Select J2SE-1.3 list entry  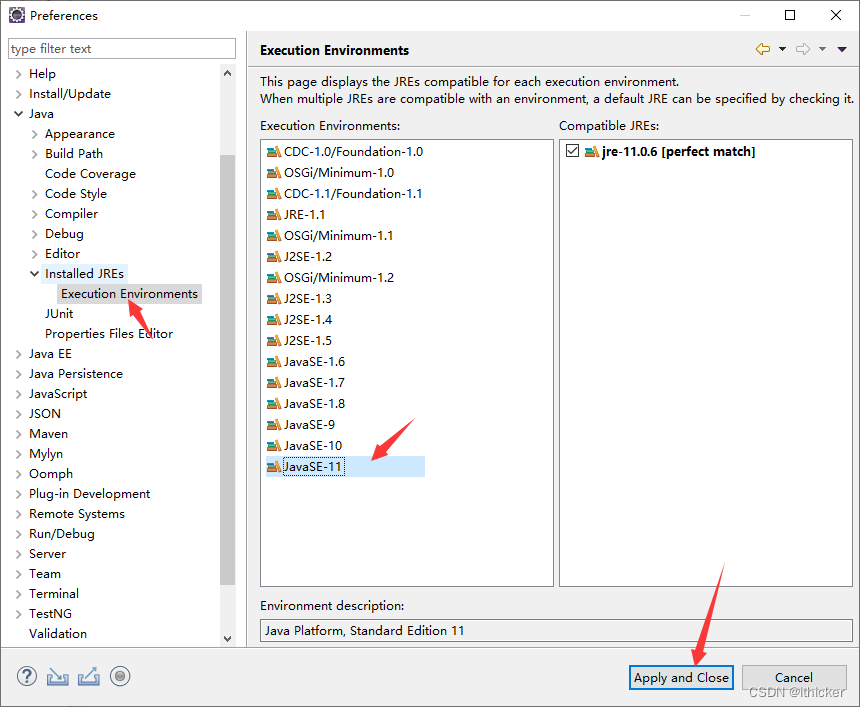(x=308, y=299)
